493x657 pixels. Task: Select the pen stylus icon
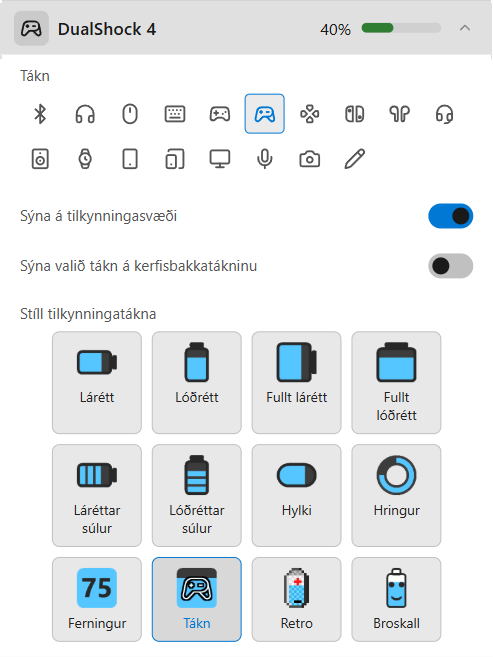354,159
